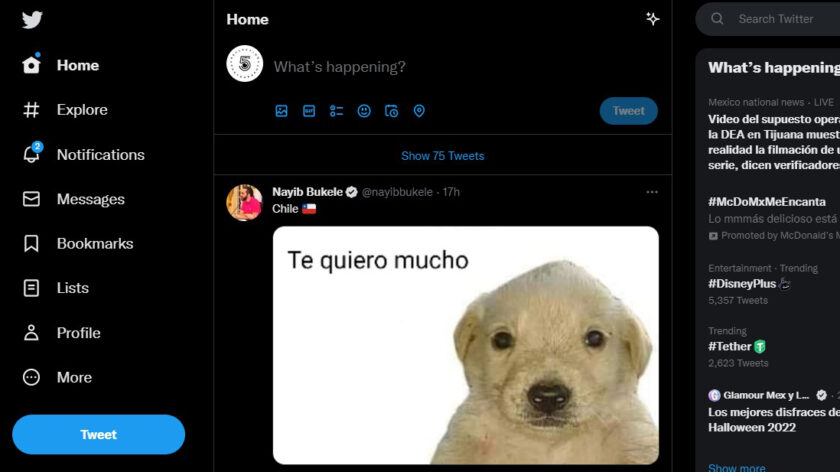The image size is (840, 472).
Task: Click the Twitter bird logo
Action: (x=32, y=20)
